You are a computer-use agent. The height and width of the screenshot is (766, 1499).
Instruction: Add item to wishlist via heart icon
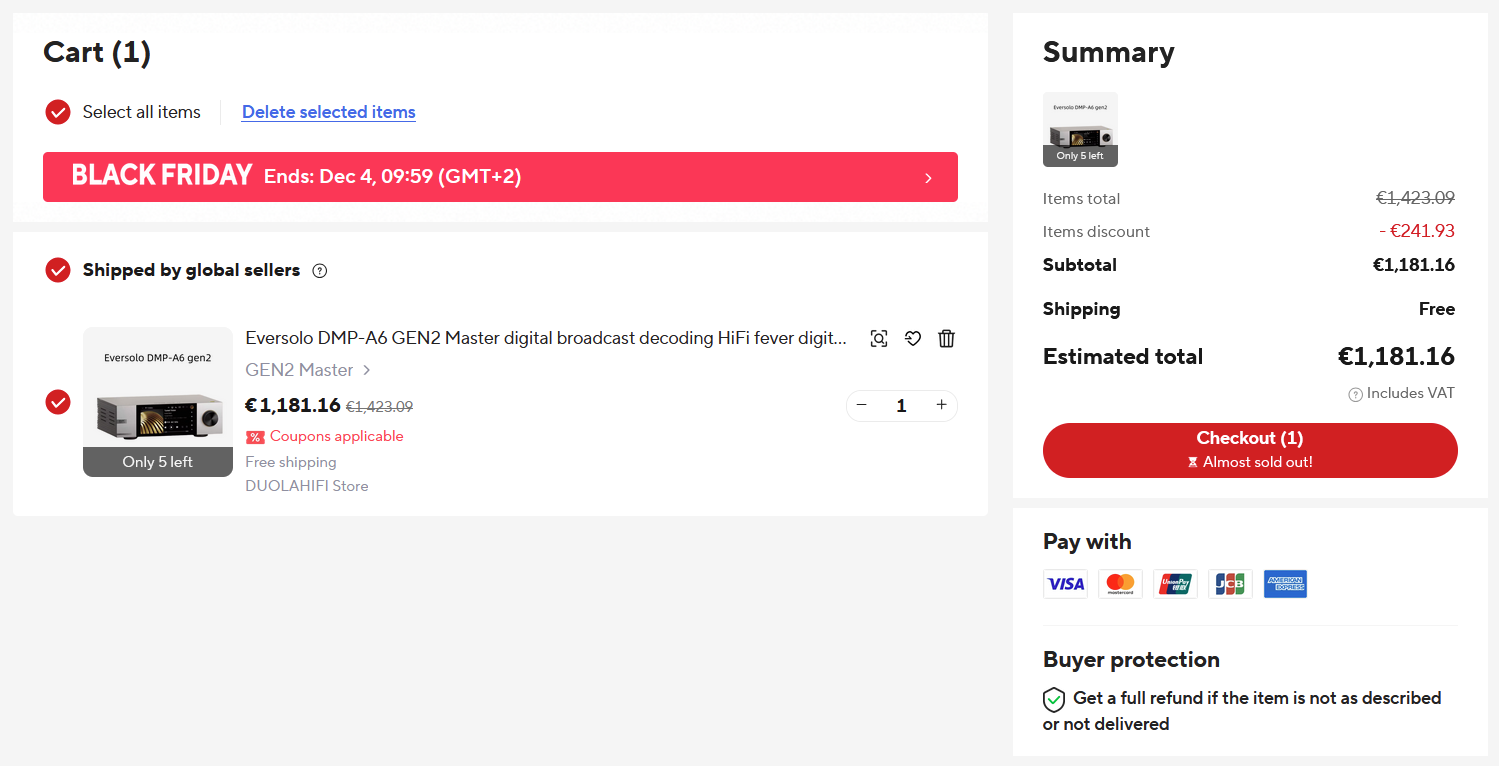pos(913,339)
